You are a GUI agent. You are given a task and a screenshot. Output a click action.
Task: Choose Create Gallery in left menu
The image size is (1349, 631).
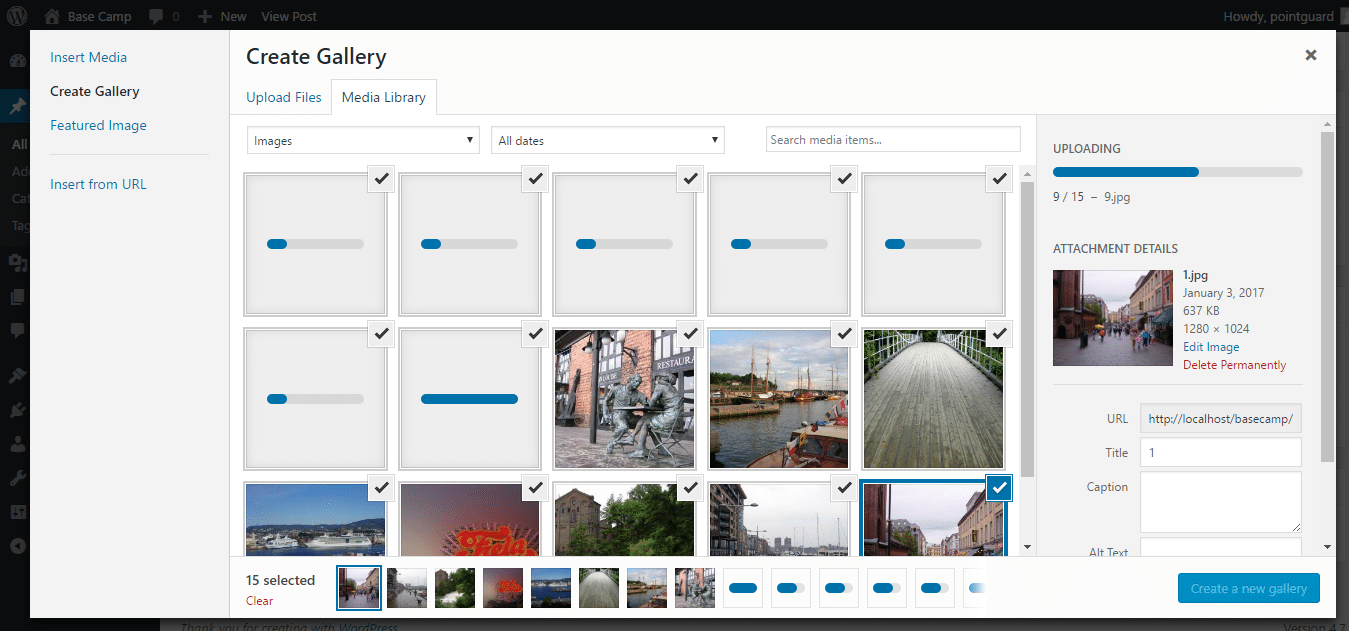pyautogui.click(x=95, y=91)
